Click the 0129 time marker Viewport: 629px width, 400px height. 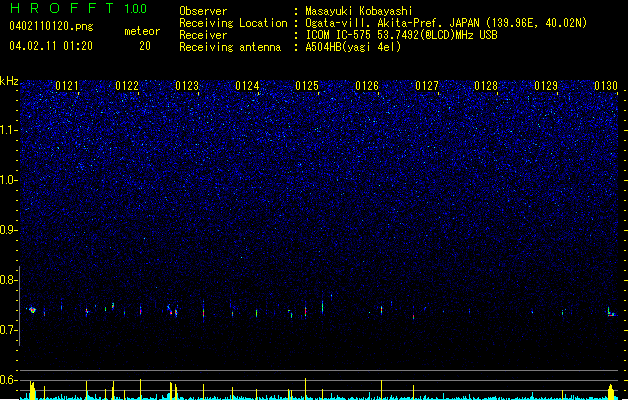[x=546, y=86]
